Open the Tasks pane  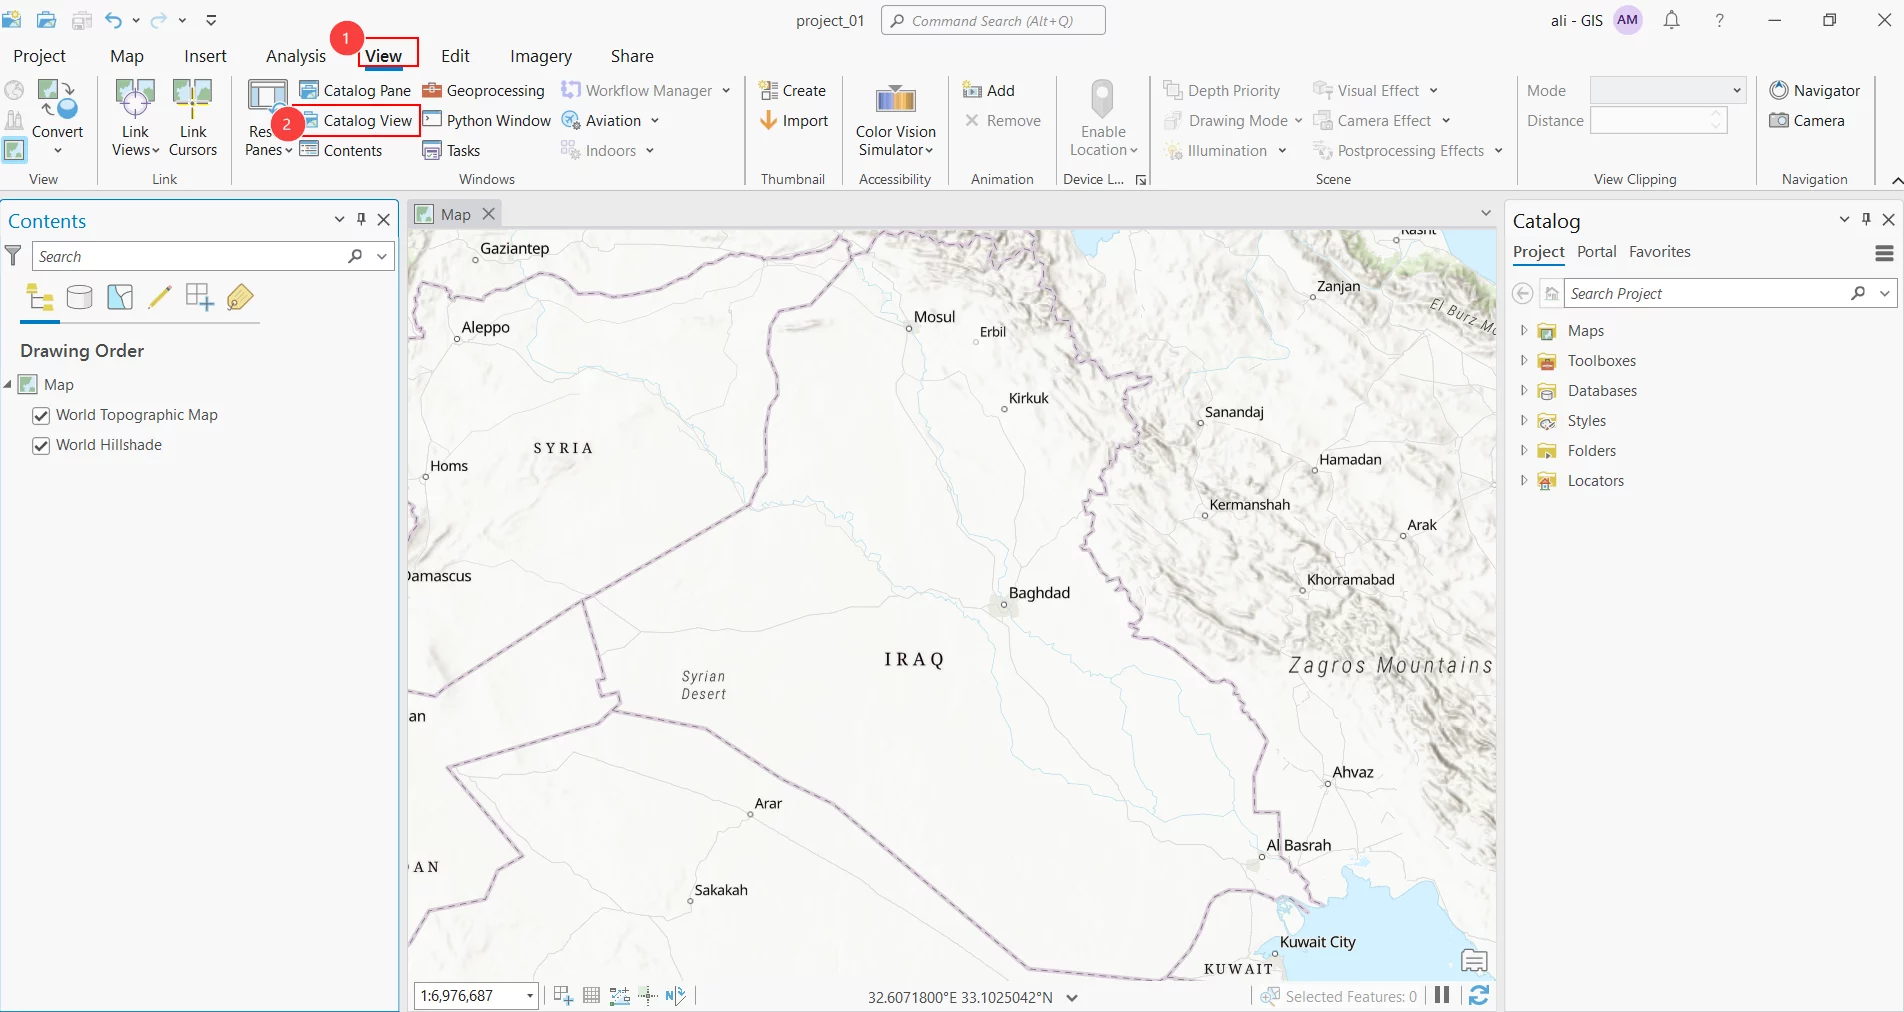(452, 150)
